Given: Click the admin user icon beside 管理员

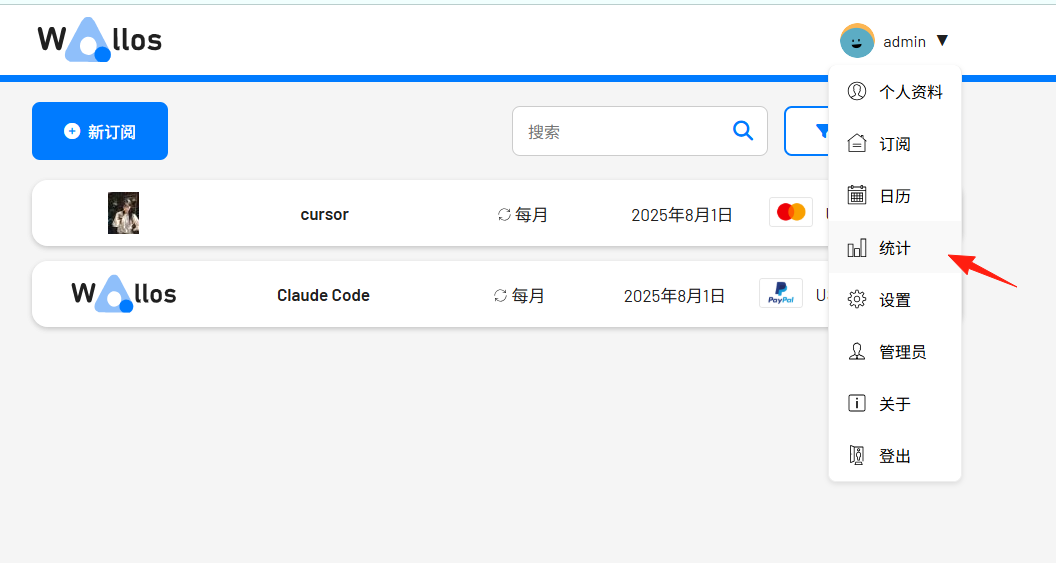Looking at the screenshot, I should 857,352.
